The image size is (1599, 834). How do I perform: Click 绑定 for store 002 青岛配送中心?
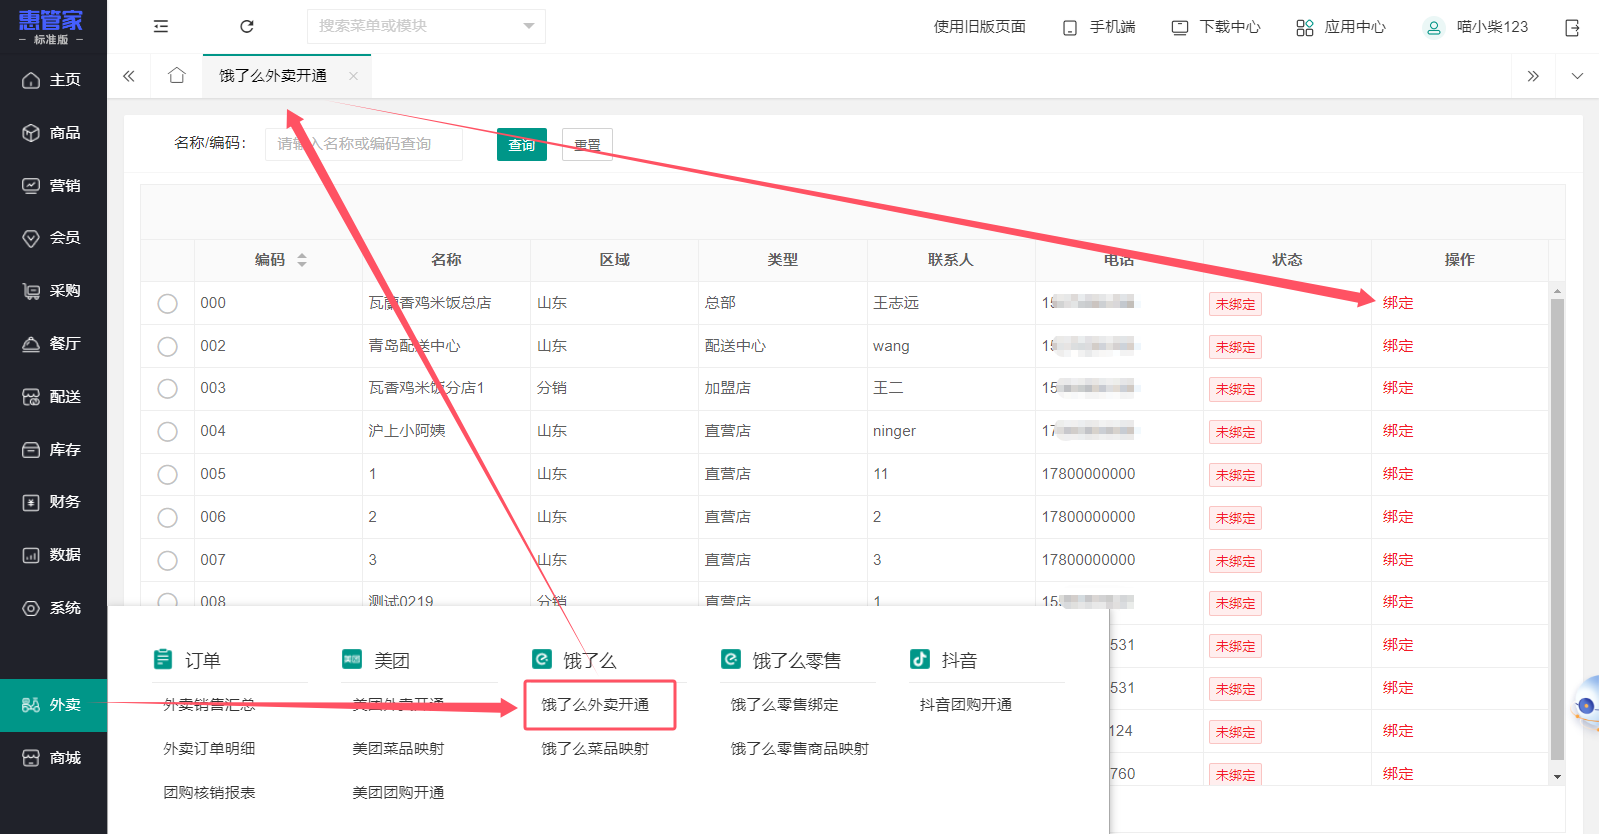[x=1398, y=346]
